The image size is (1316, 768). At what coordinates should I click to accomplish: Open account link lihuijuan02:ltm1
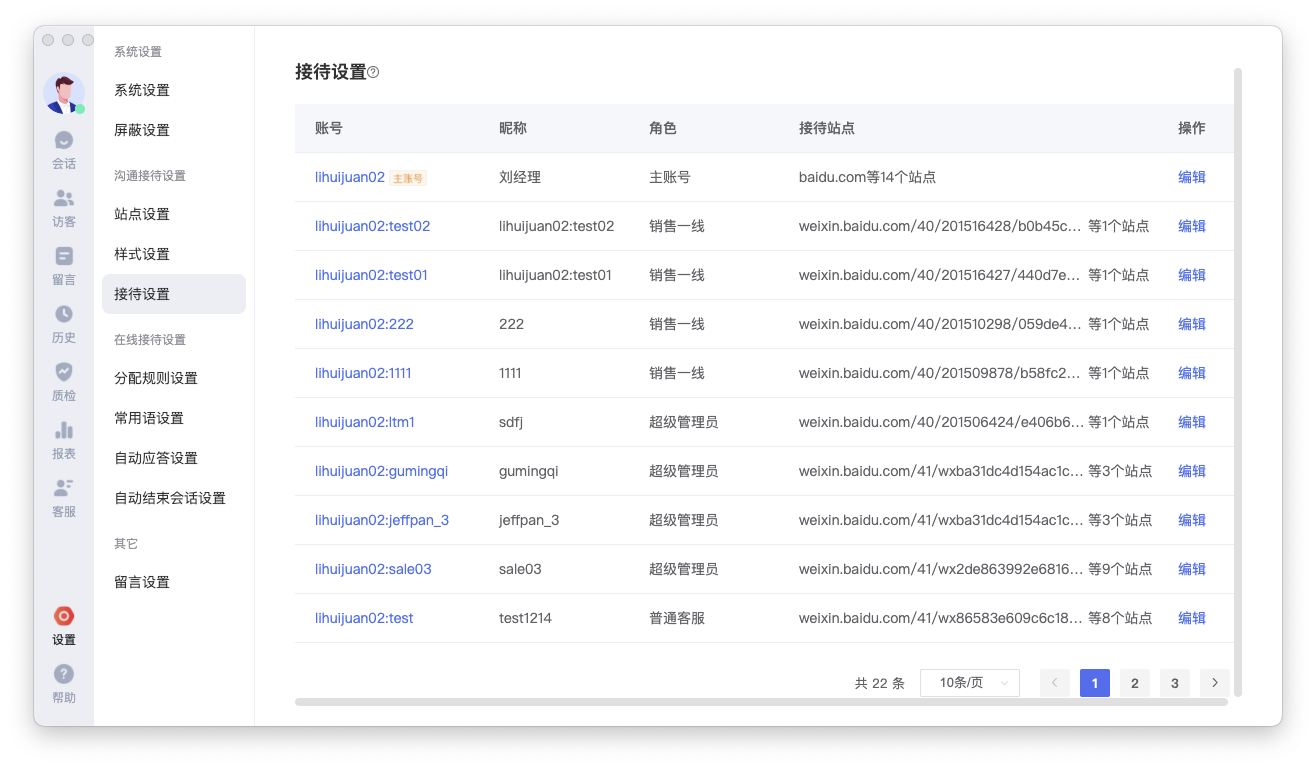coord(365,422)
